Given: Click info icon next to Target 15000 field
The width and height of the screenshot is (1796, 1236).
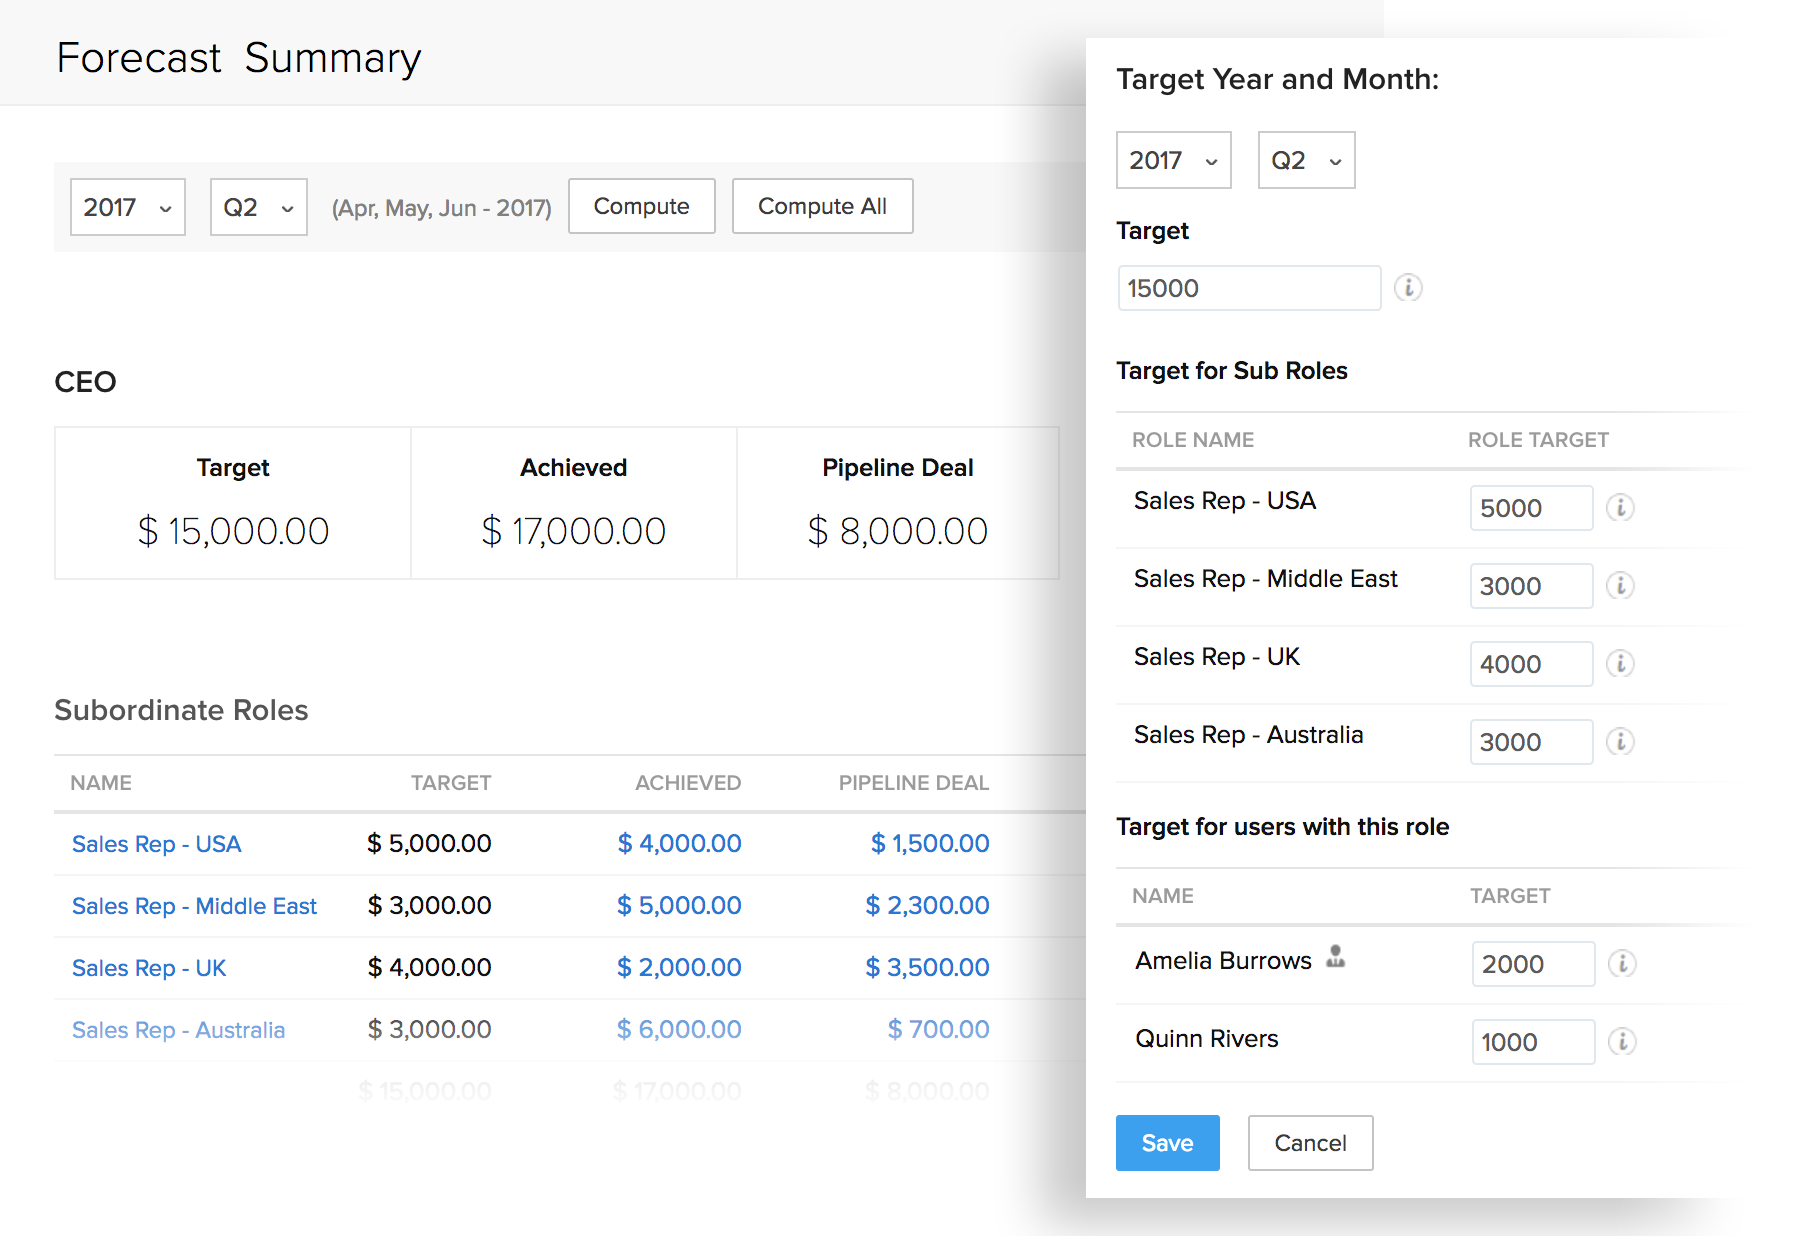Looking at the screenshot, I should 1408,288.
